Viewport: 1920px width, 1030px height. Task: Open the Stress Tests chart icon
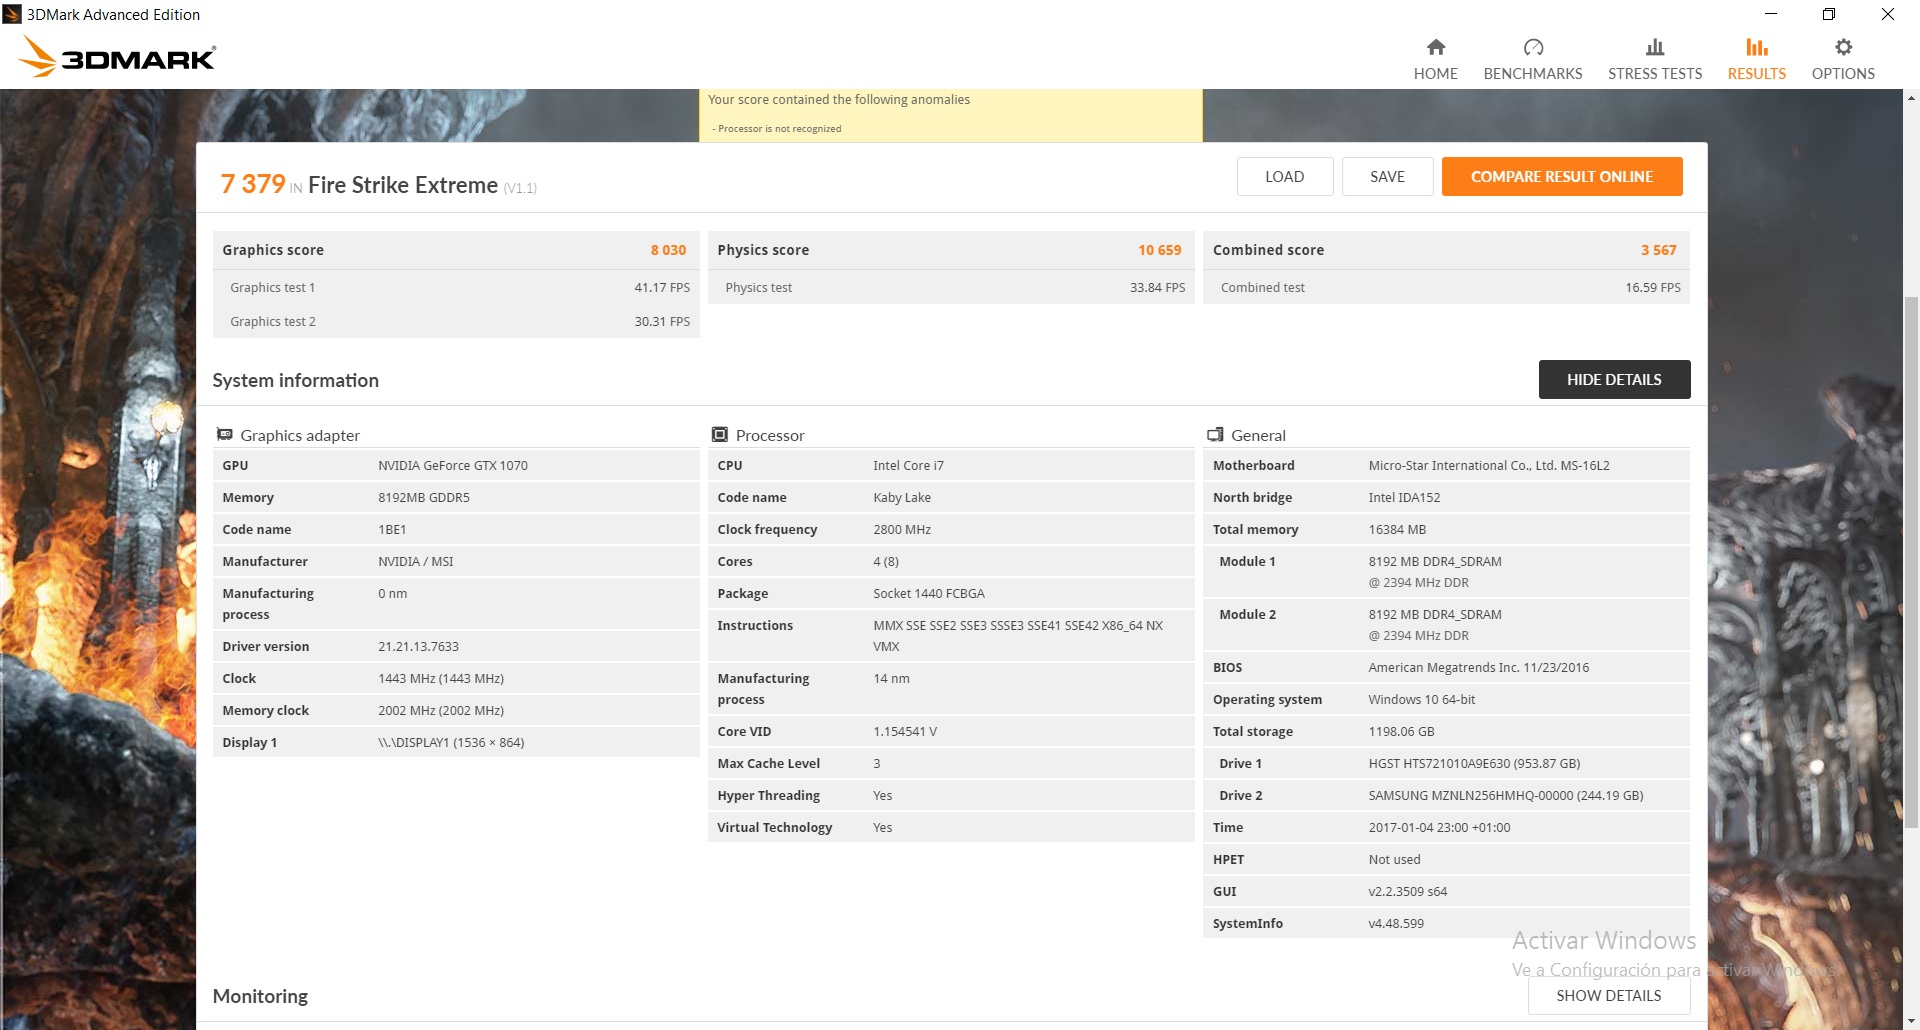(1654, 47)
